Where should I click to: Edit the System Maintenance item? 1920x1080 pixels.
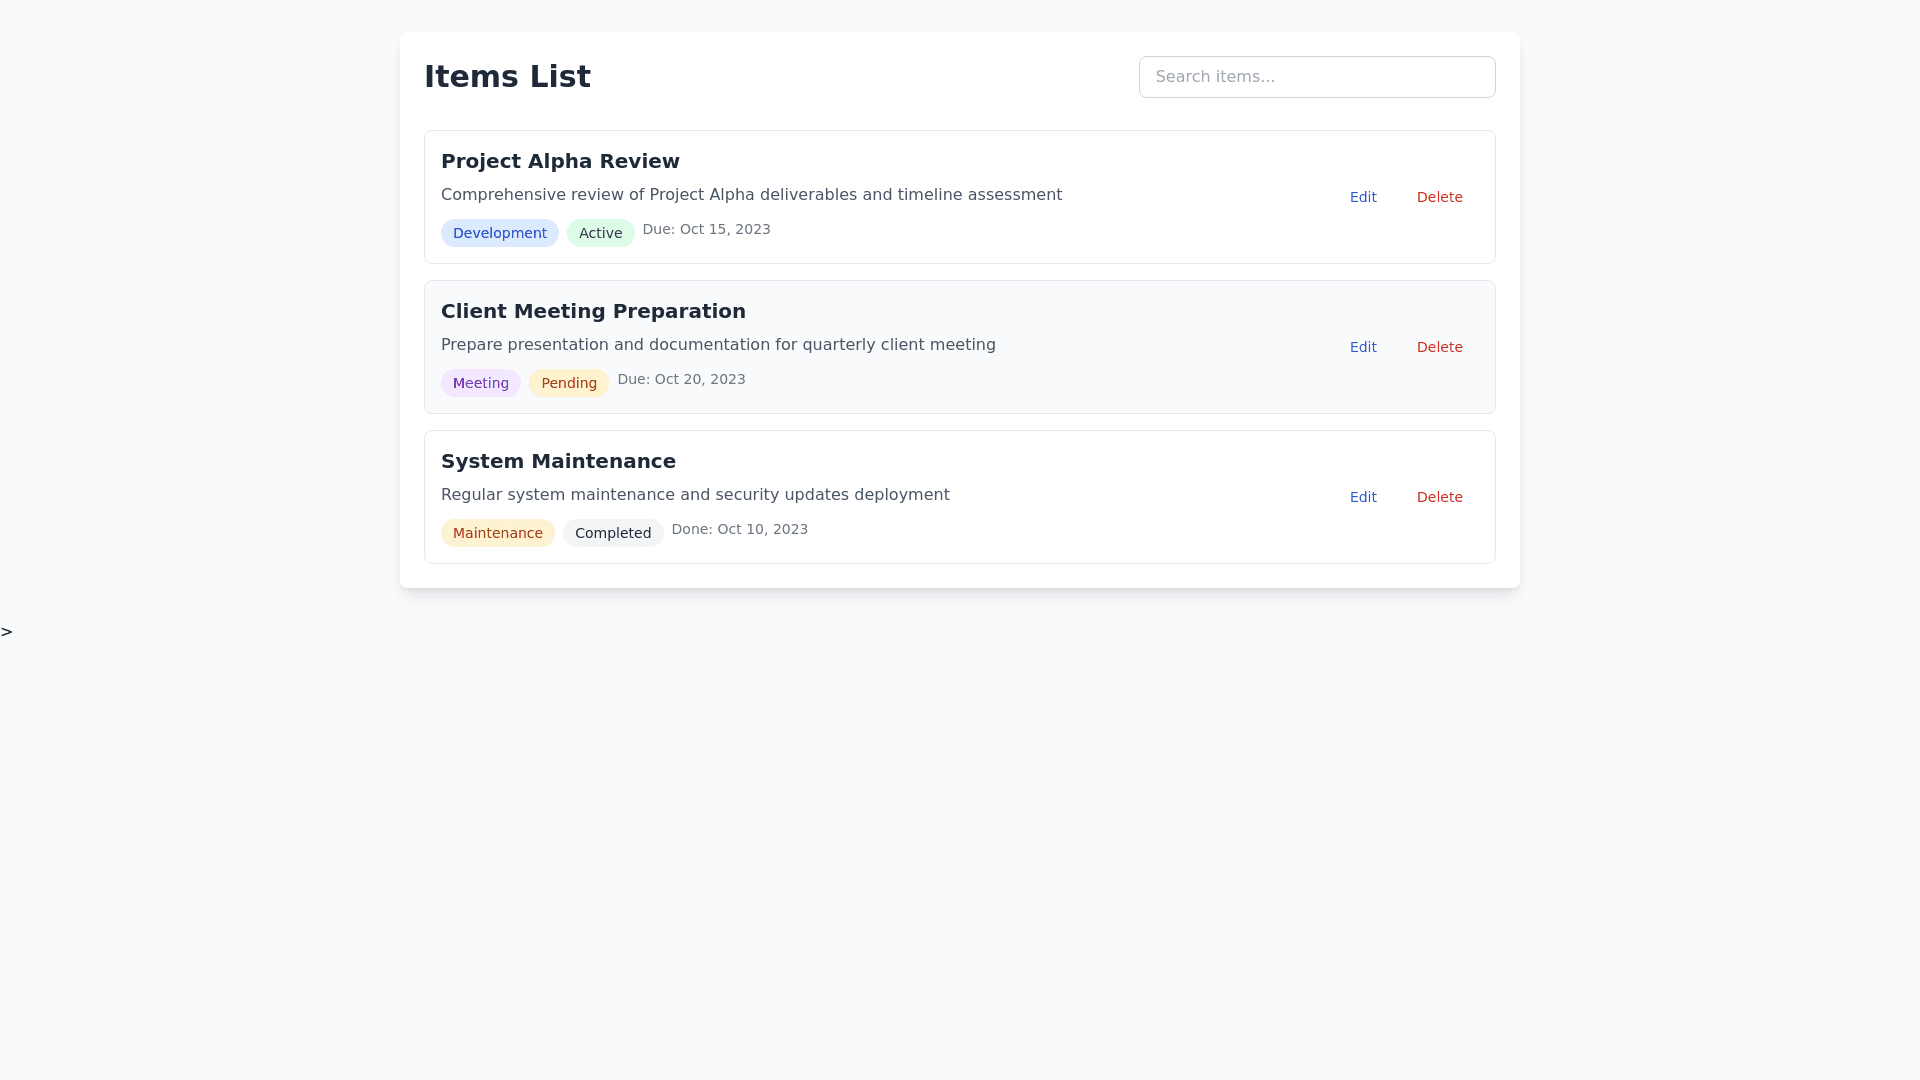coord(1362,497)
